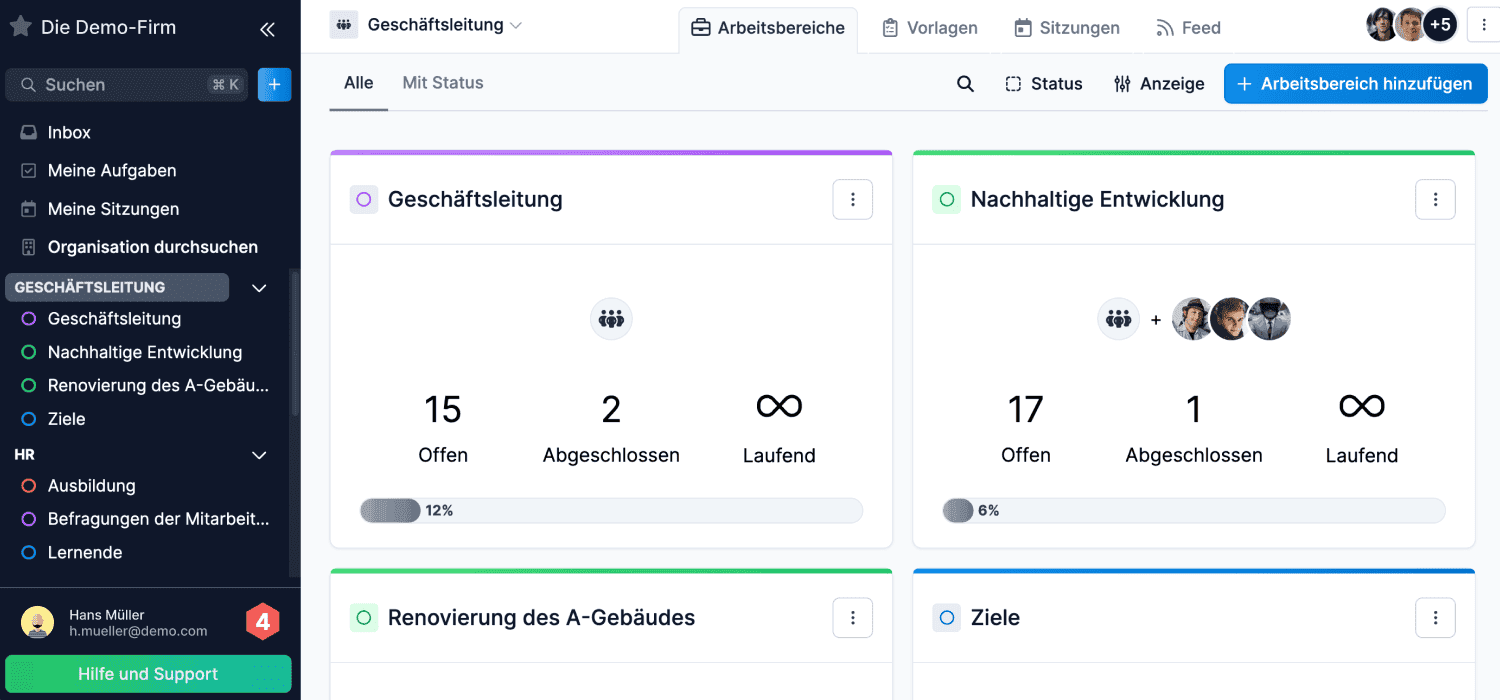Collapse the GESCHÄFTSLEITUNG sidebar section
The width and height of the screenshot is (1500, 700).
click(259, 288)
